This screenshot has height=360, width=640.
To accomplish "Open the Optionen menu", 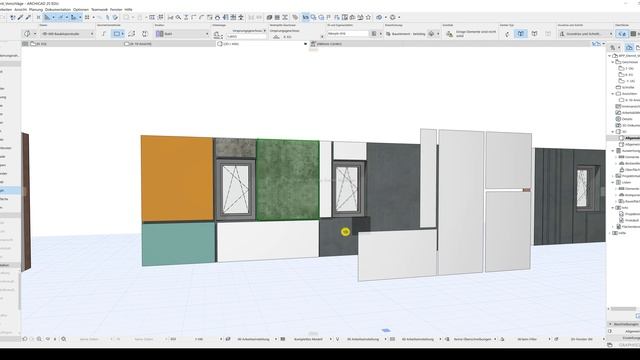I will [81, 9].
